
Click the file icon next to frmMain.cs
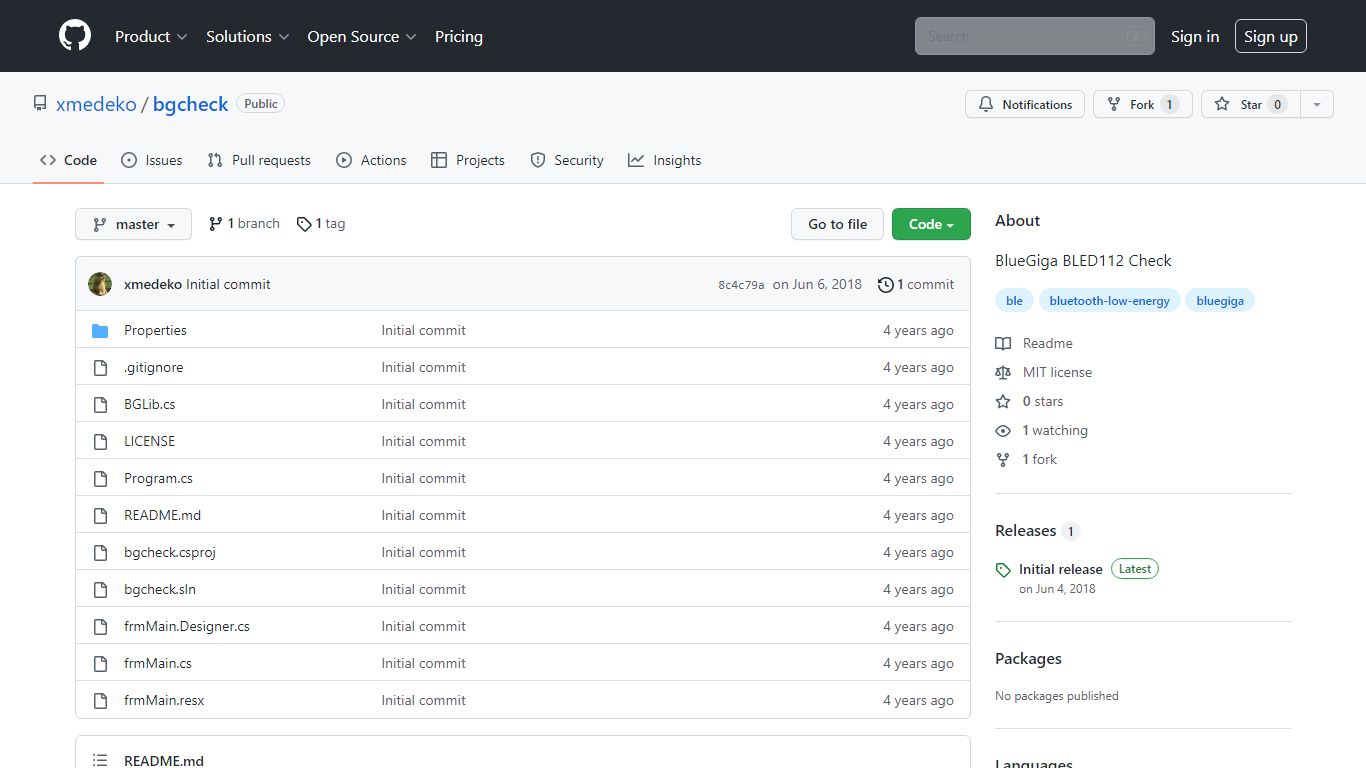pos(100,663)
